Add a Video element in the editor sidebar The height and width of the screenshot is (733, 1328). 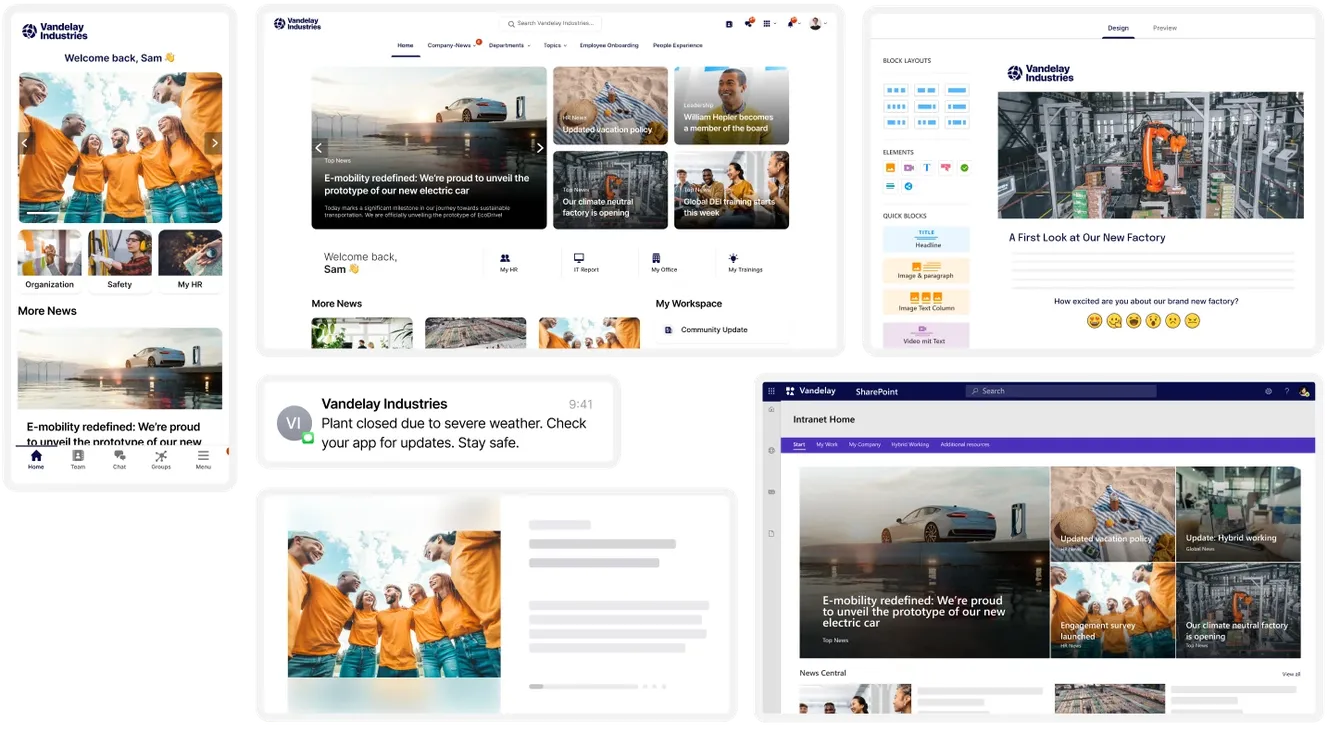coord(910,168)
